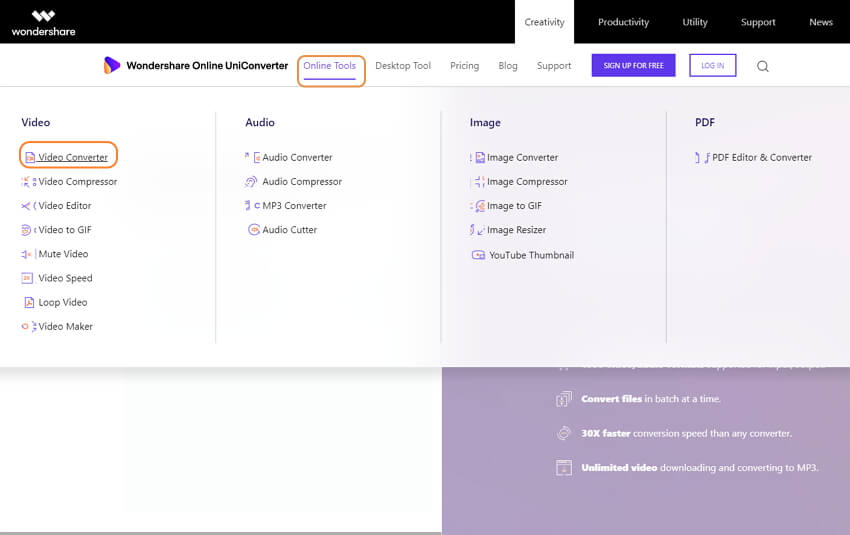
Task: Click the Audio Cutter icon
Action: coord(254,230)
